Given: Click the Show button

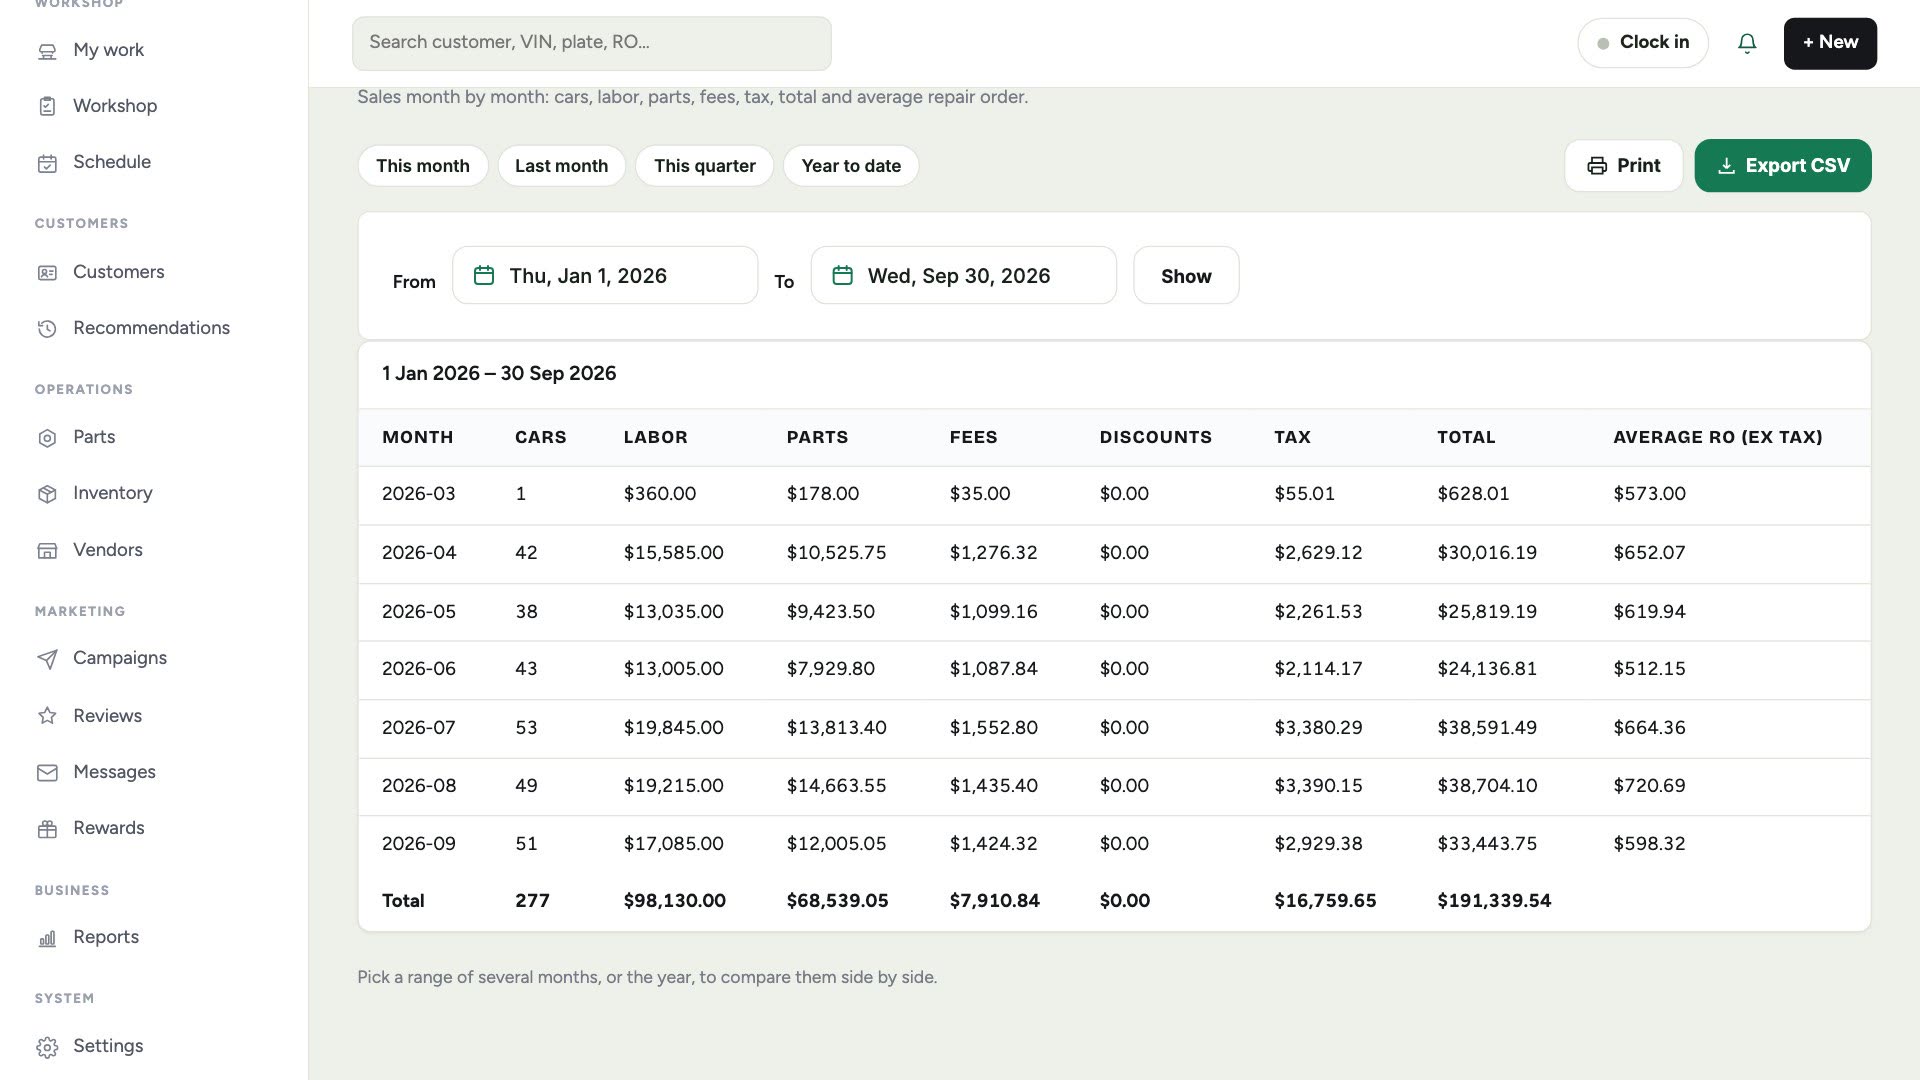Looking at the screenshot, I should click(x=1186, y=275).
